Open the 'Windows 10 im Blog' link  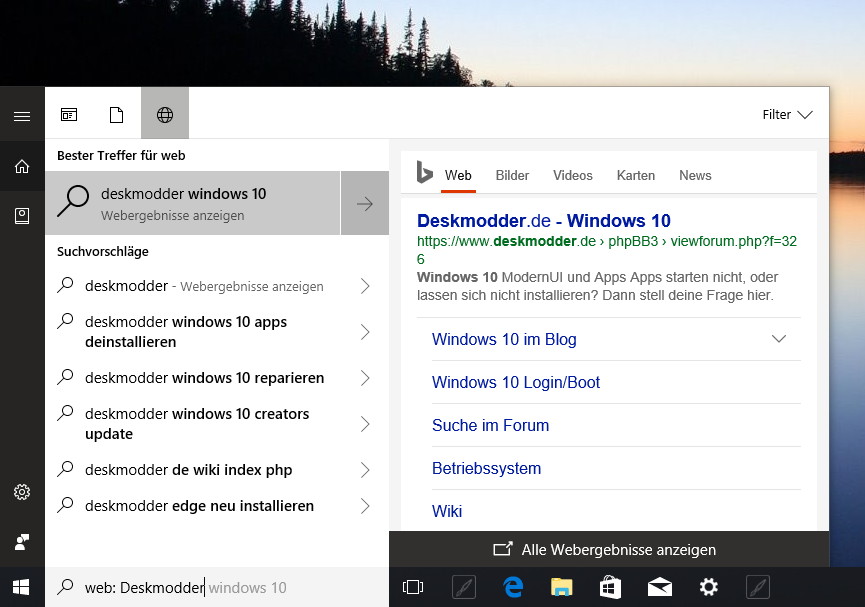point(504,339)
